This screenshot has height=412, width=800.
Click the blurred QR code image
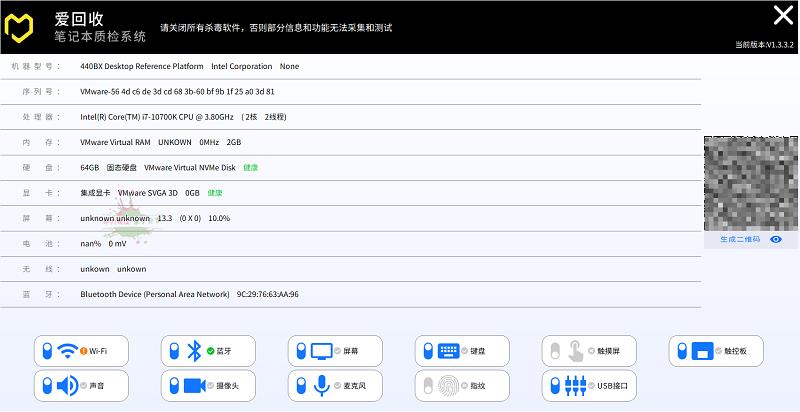750,182
